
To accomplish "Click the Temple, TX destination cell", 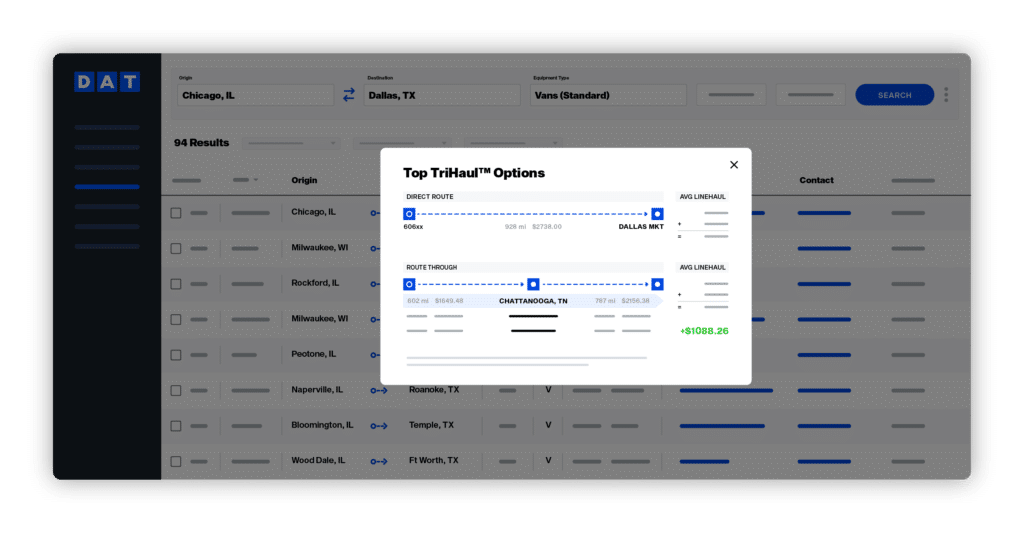I will tap(431, 425).
